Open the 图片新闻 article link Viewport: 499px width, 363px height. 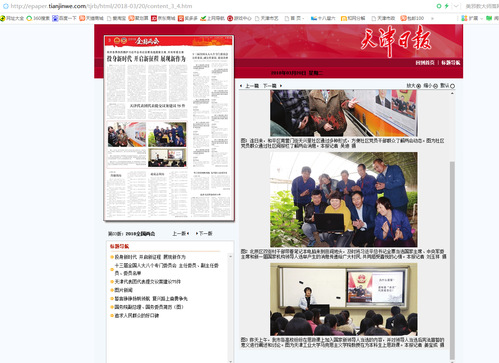tap(124, 290)
